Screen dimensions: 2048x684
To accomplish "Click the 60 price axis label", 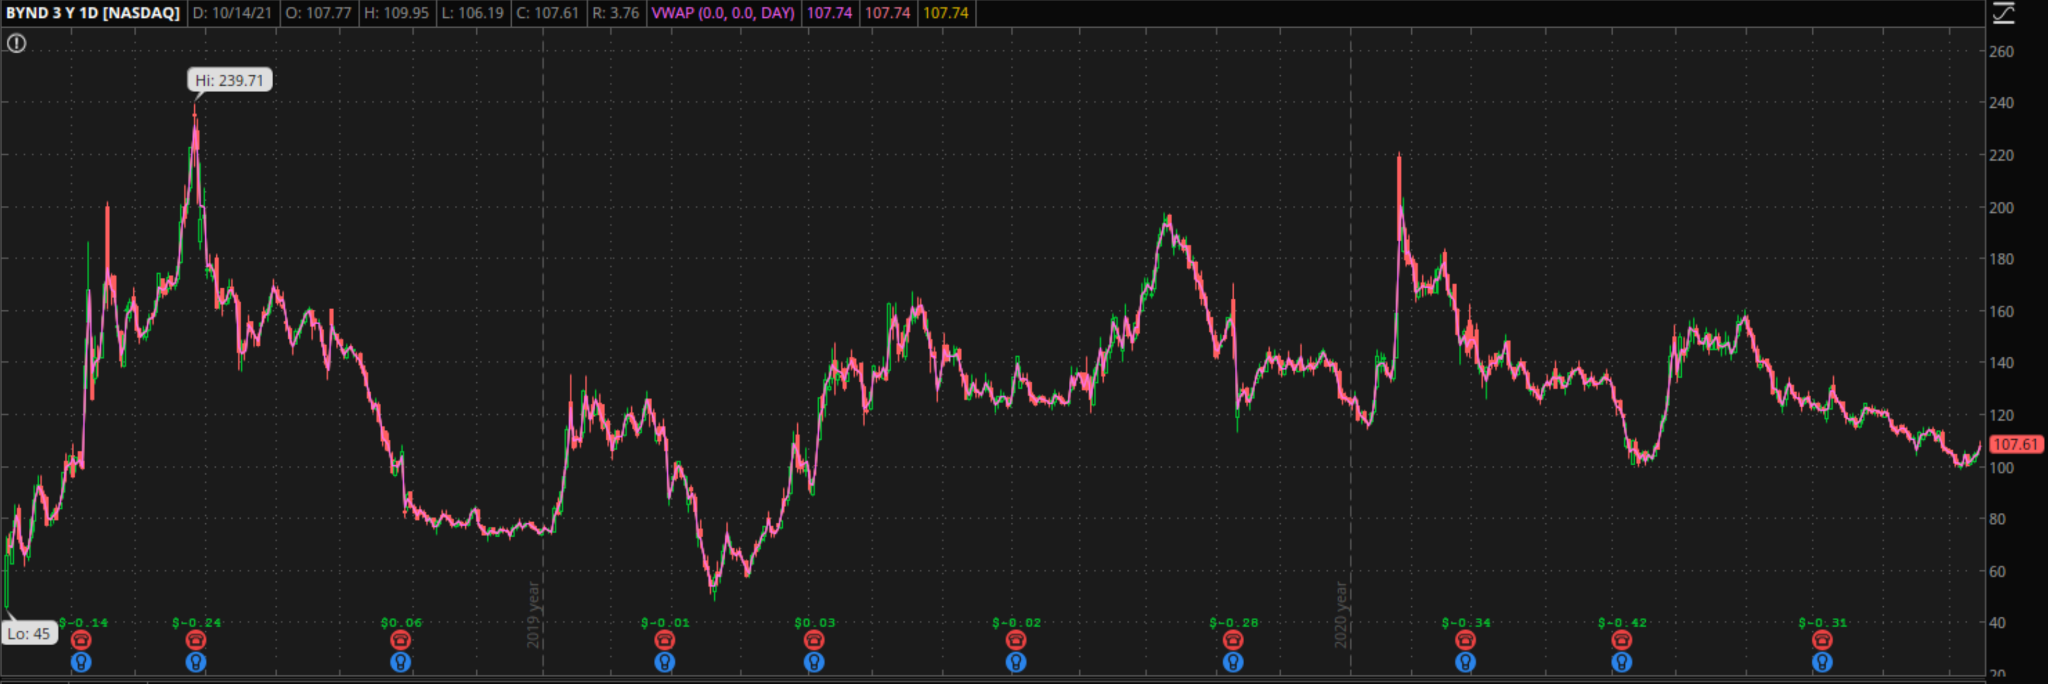I will click(x=1998, y=572).
